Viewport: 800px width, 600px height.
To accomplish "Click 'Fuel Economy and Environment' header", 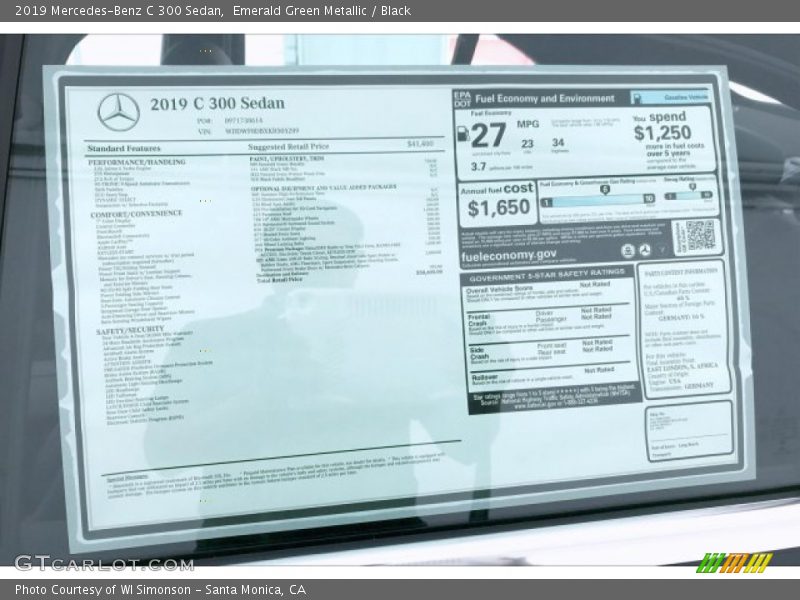I will (x=544, y=98).
